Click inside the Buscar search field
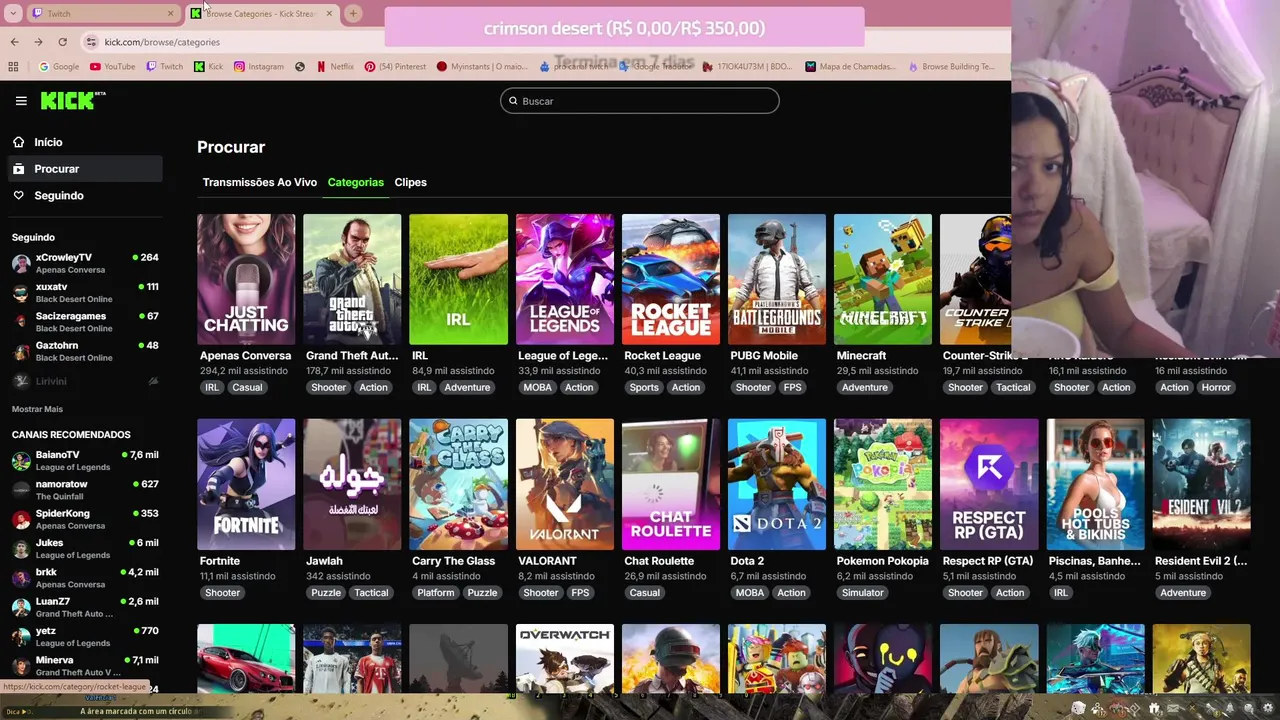 [x=639, y=101]
